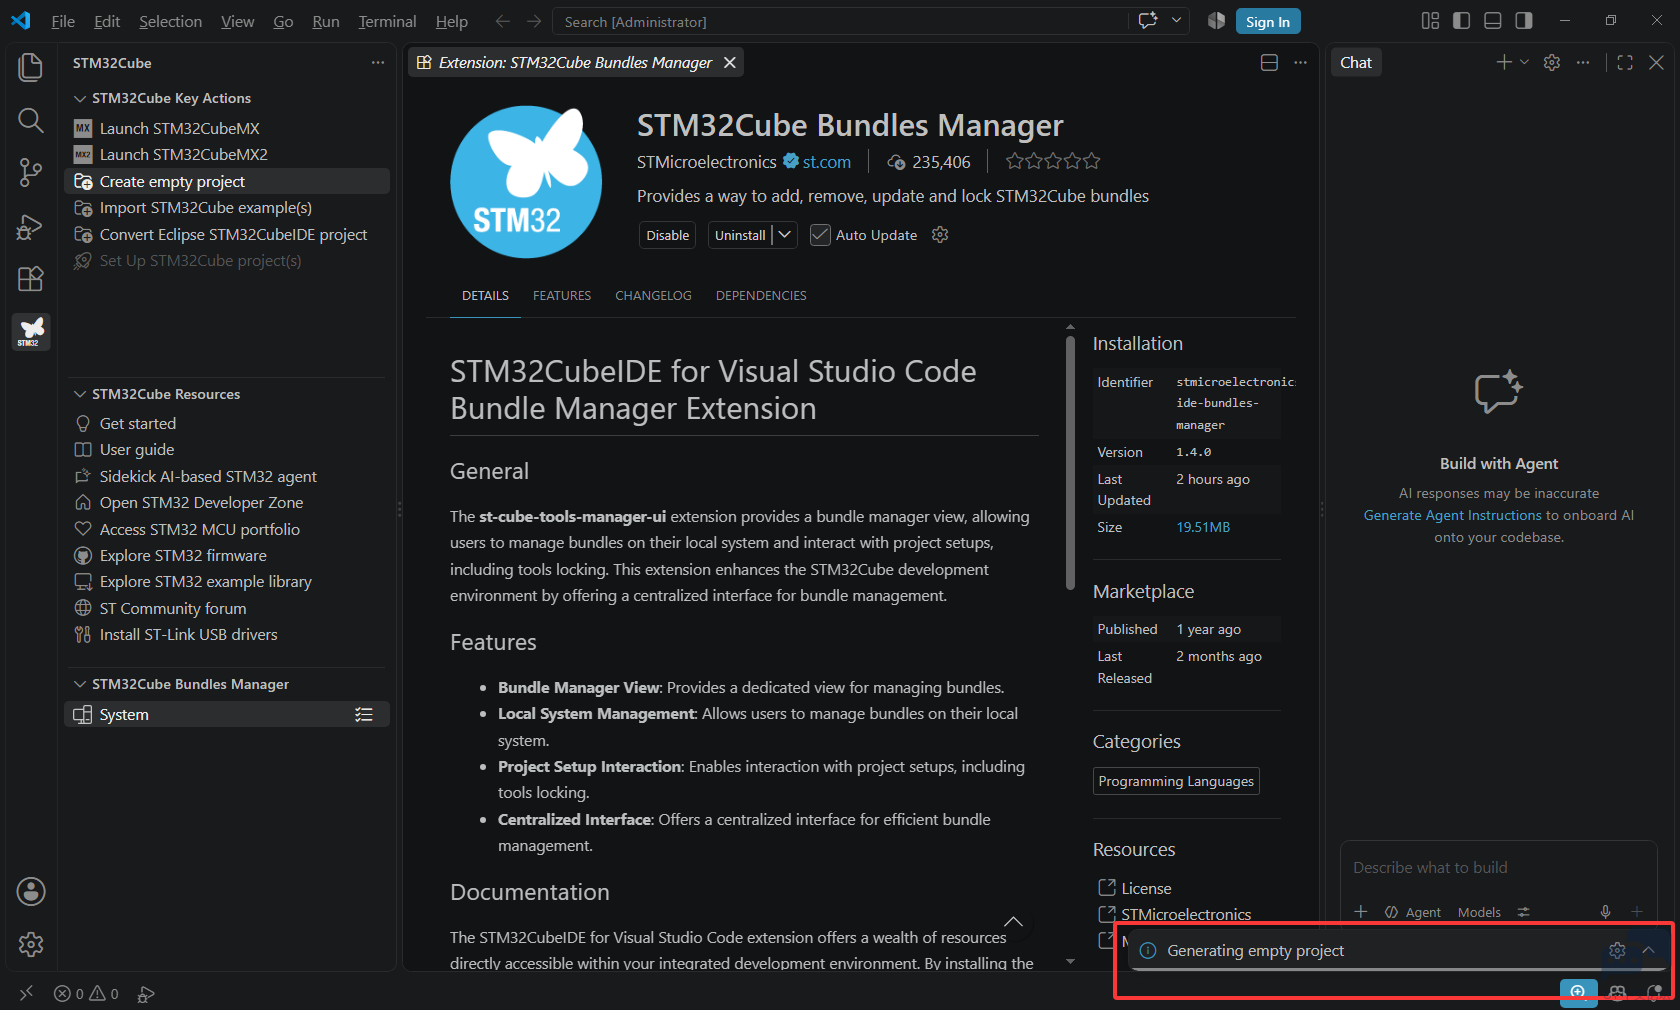Open the title bar chat dropdown chevron
Viewport: 1680px width, 1010px height.
1176,21
